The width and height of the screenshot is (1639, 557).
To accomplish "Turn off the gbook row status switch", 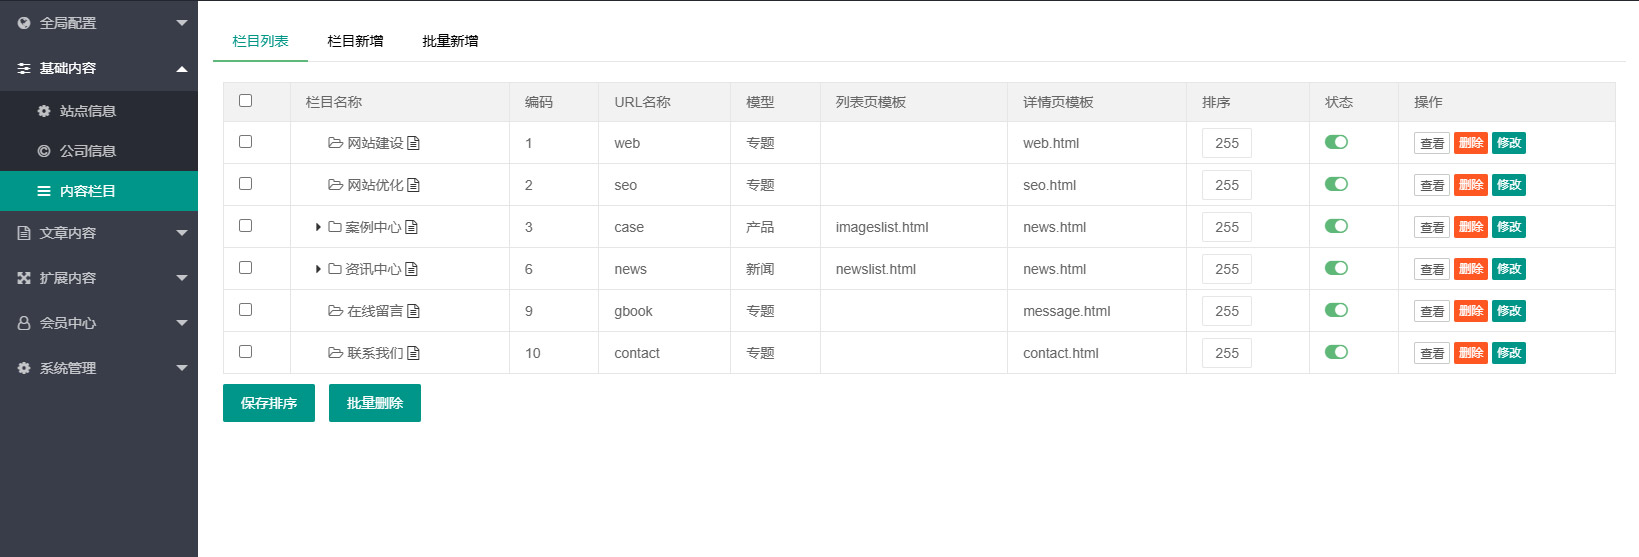I will pyautogui.click(x=1336, y=310).
